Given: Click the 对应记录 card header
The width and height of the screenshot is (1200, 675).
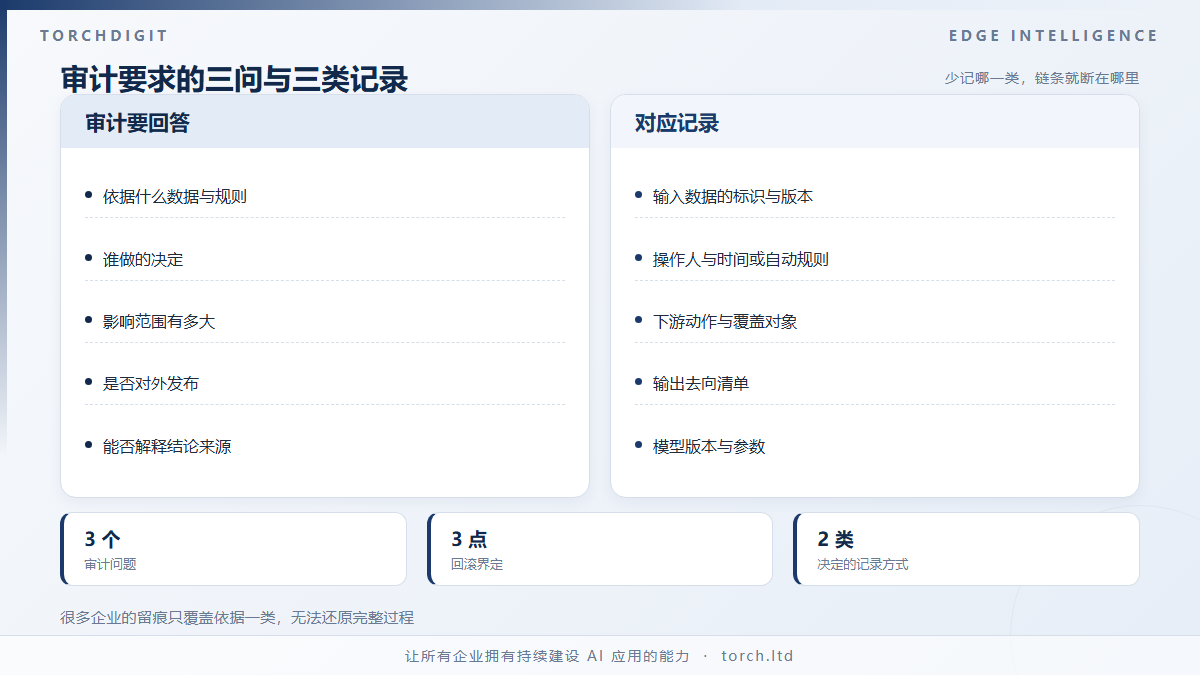Looking at the screenshot, I should (875, 122).
